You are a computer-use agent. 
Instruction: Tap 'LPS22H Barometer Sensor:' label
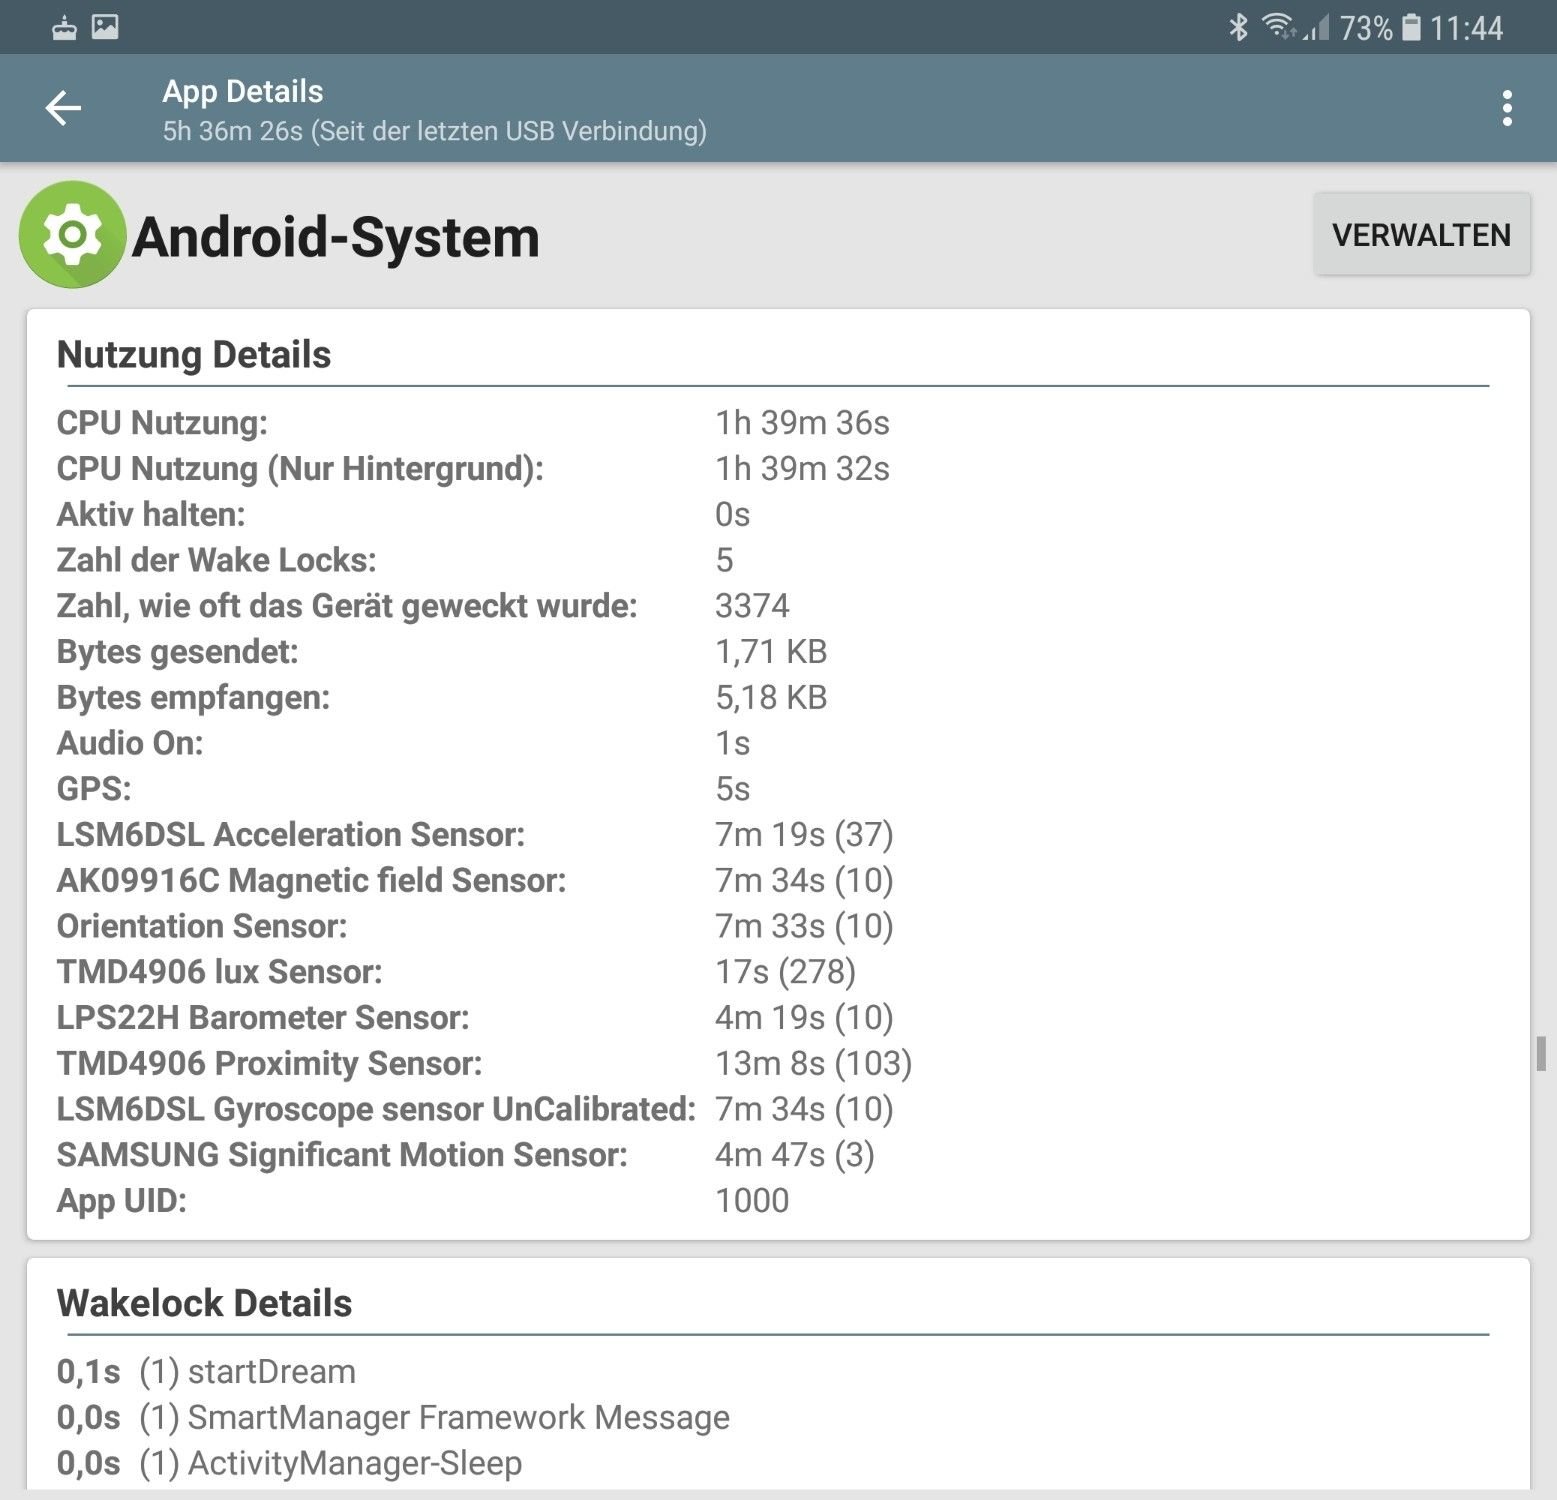pos(263,1018)
